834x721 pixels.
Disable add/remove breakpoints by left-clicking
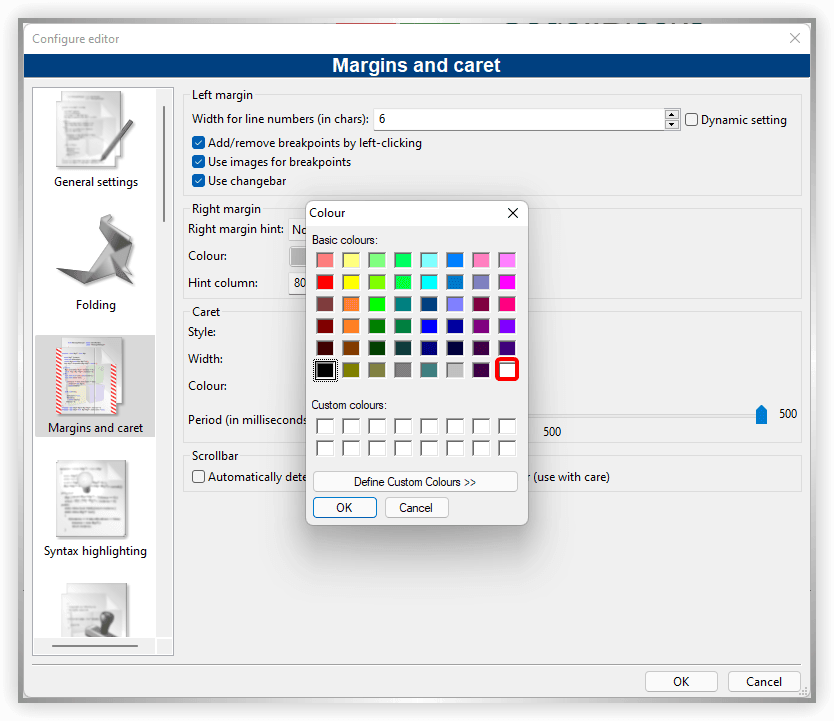pos(198,142)
